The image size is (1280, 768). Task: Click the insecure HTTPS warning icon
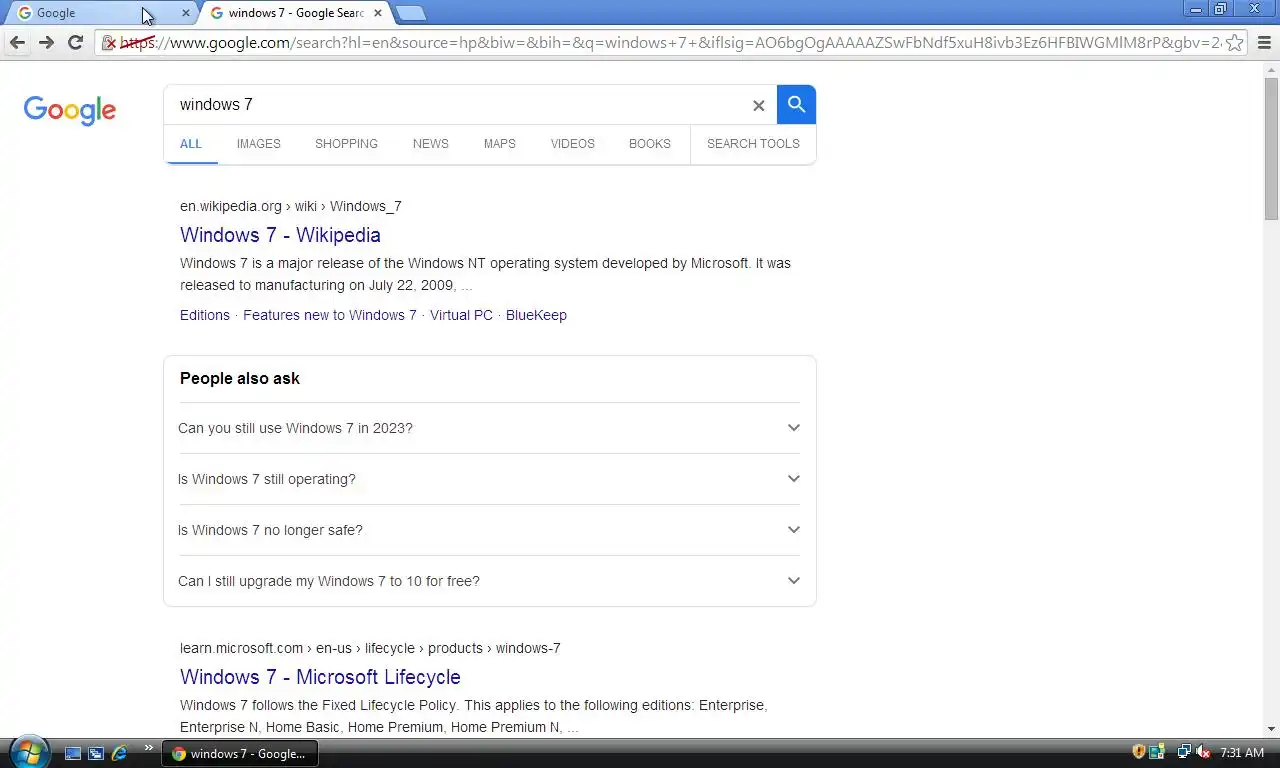pos(110,43)
